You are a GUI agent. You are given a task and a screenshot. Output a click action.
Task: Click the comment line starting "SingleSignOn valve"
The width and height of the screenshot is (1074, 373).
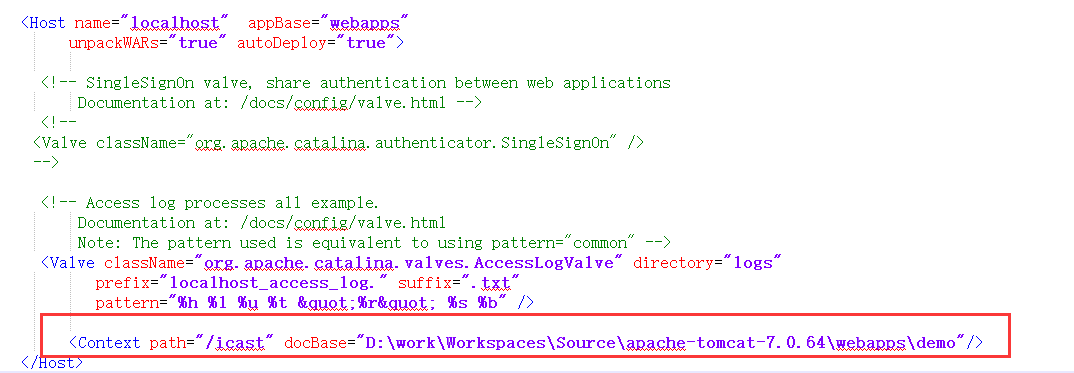[x=355, y=83]
